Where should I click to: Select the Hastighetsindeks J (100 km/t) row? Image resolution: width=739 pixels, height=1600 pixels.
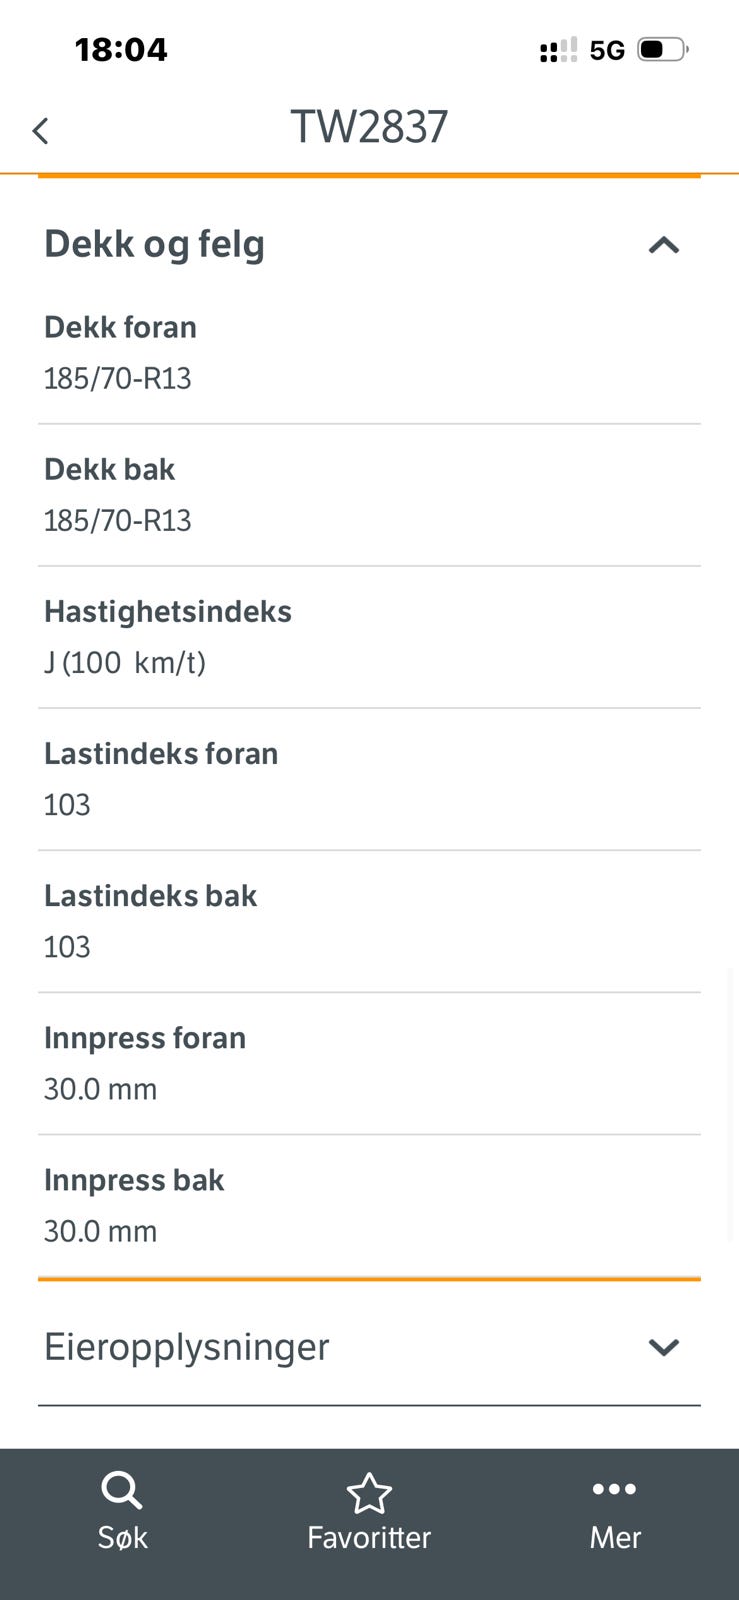(369, 637)
